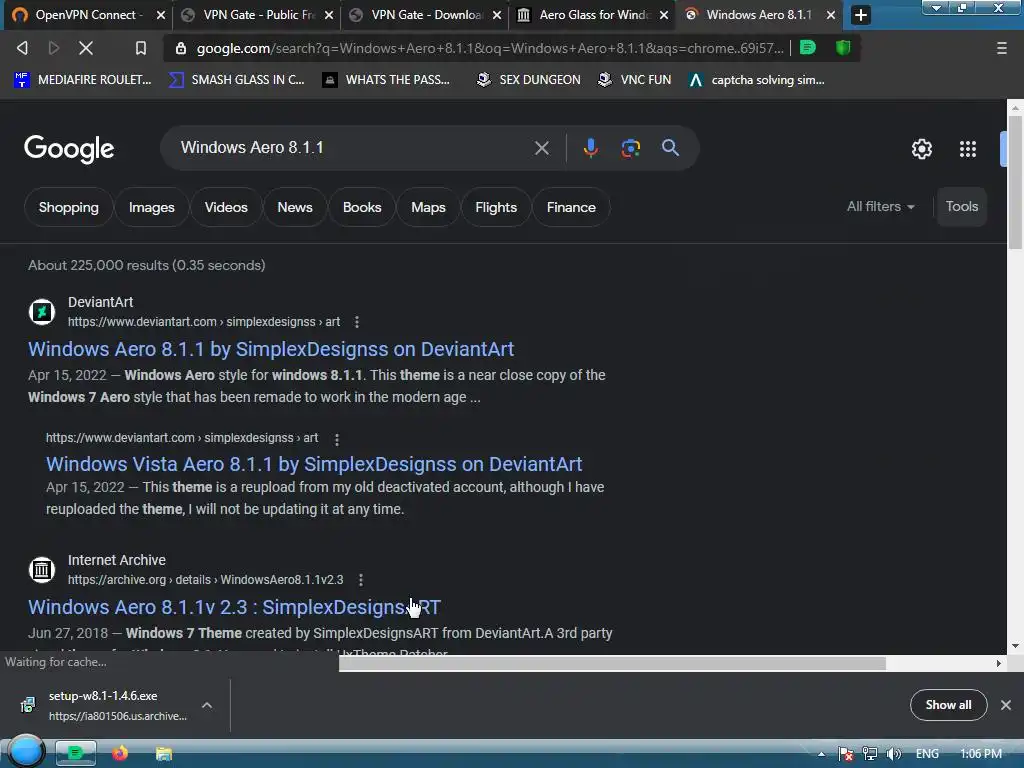Show hidden system tray icons
The height and width of the screenshot is (768, 1024).
click(821, 754)
